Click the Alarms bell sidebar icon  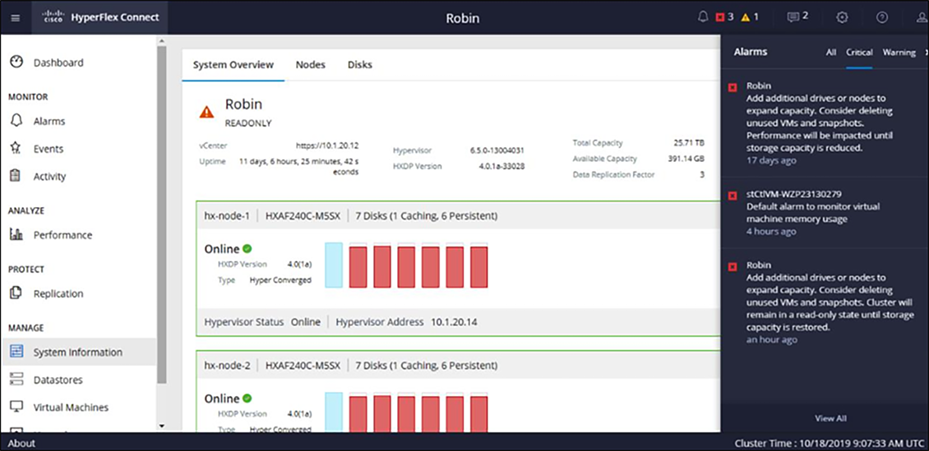(x=17, y=121)
